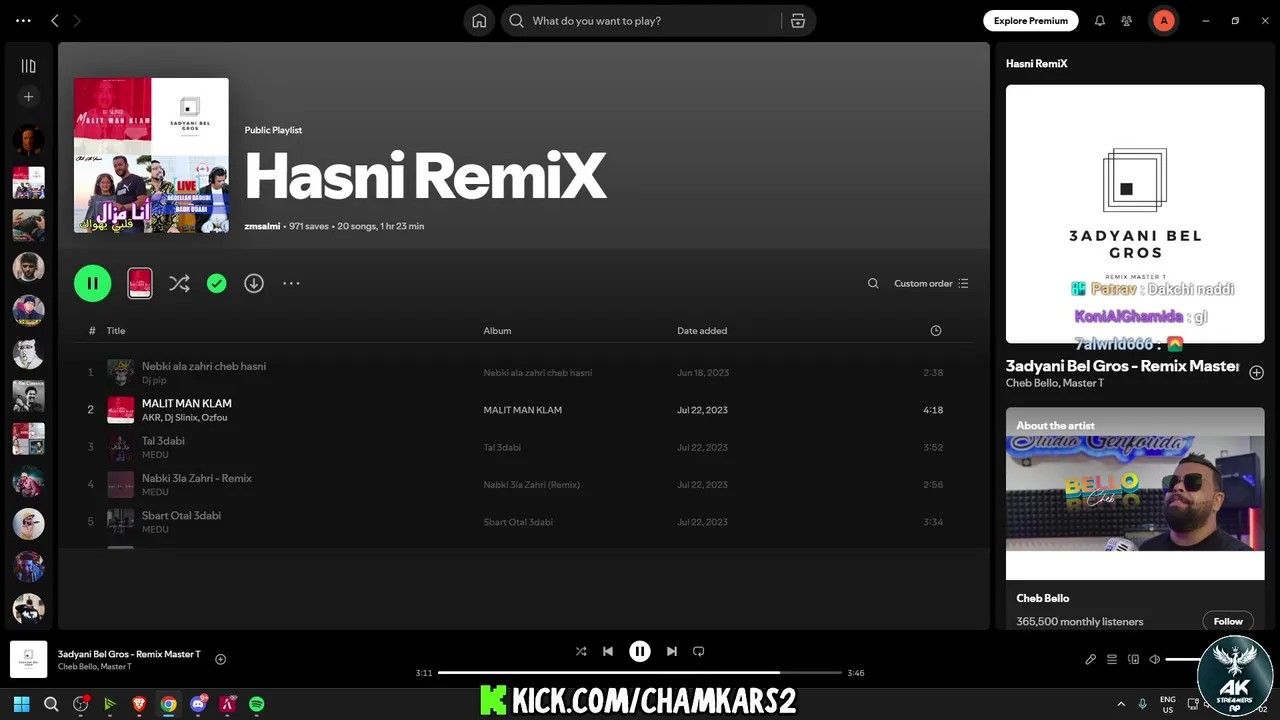Toggle the green saved-to-library checkmark

pyautogui.click(x=216, y=284)
